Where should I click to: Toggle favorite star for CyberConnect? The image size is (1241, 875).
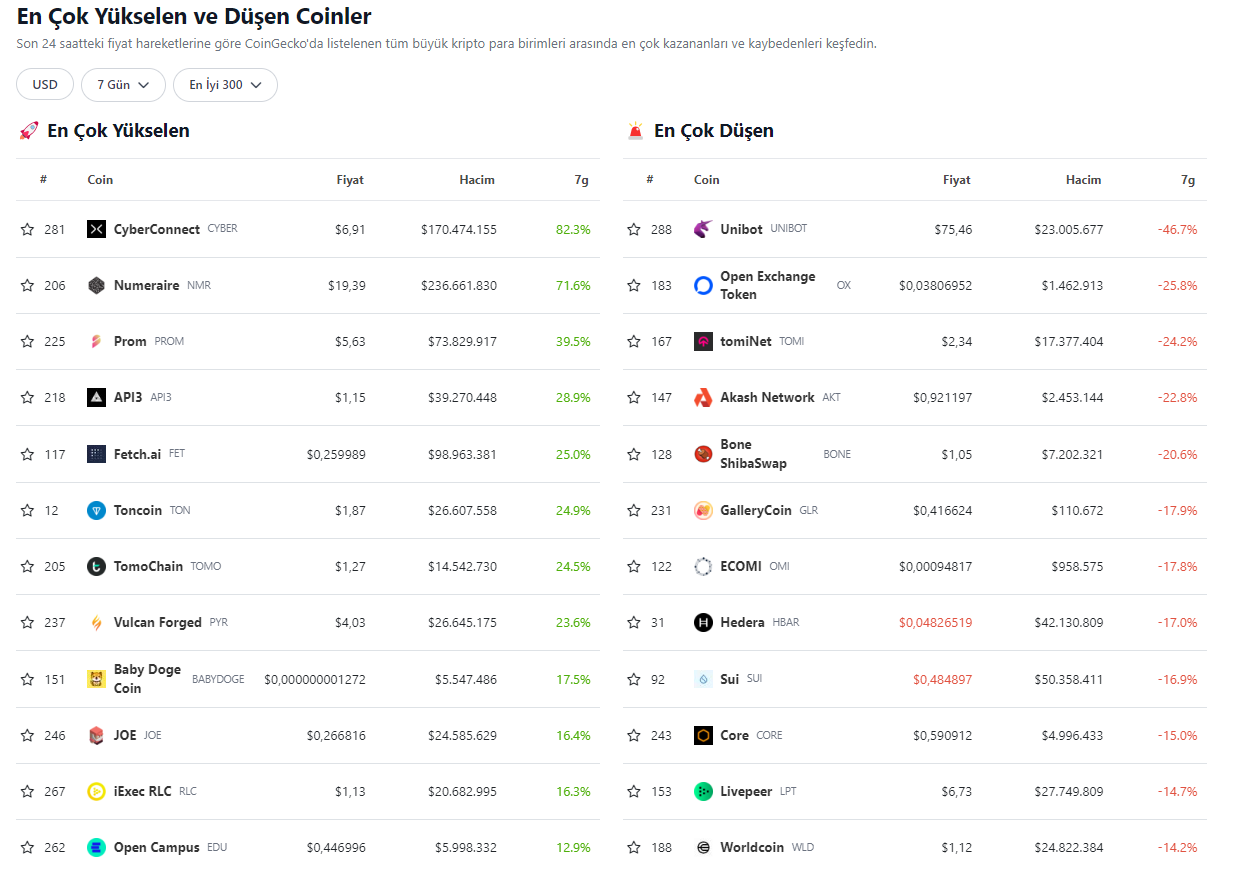click(27, 230)
